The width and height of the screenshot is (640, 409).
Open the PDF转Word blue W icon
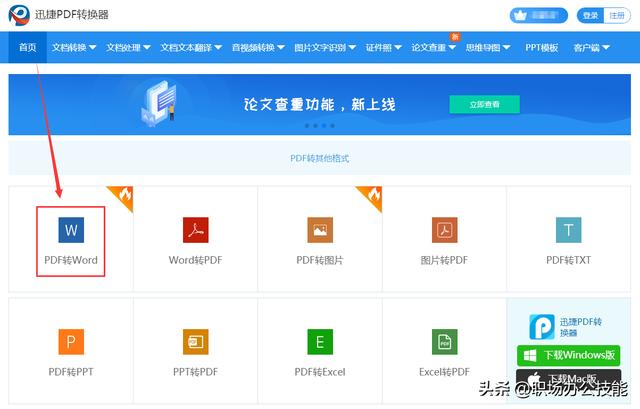71,230
